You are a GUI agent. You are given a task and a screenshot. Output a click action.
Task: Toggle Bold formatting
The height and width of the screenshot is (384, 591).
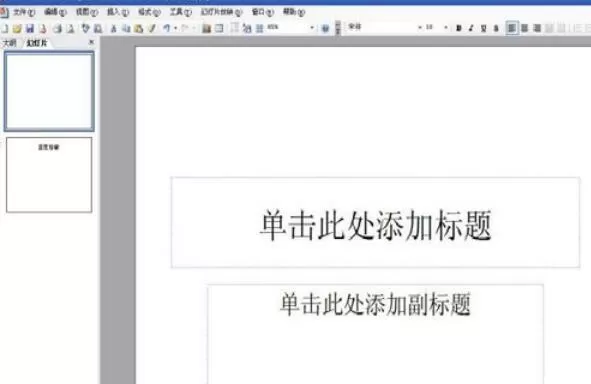click(459, 28)
